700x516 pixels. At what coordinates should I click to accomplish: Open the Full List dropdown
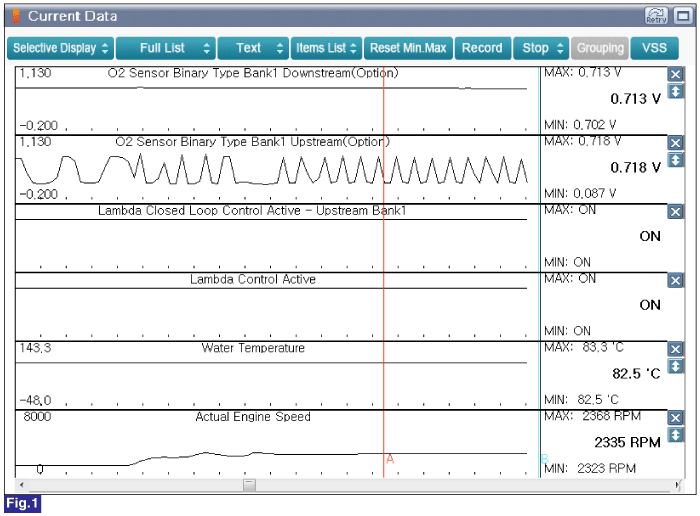tap(166, 48)
